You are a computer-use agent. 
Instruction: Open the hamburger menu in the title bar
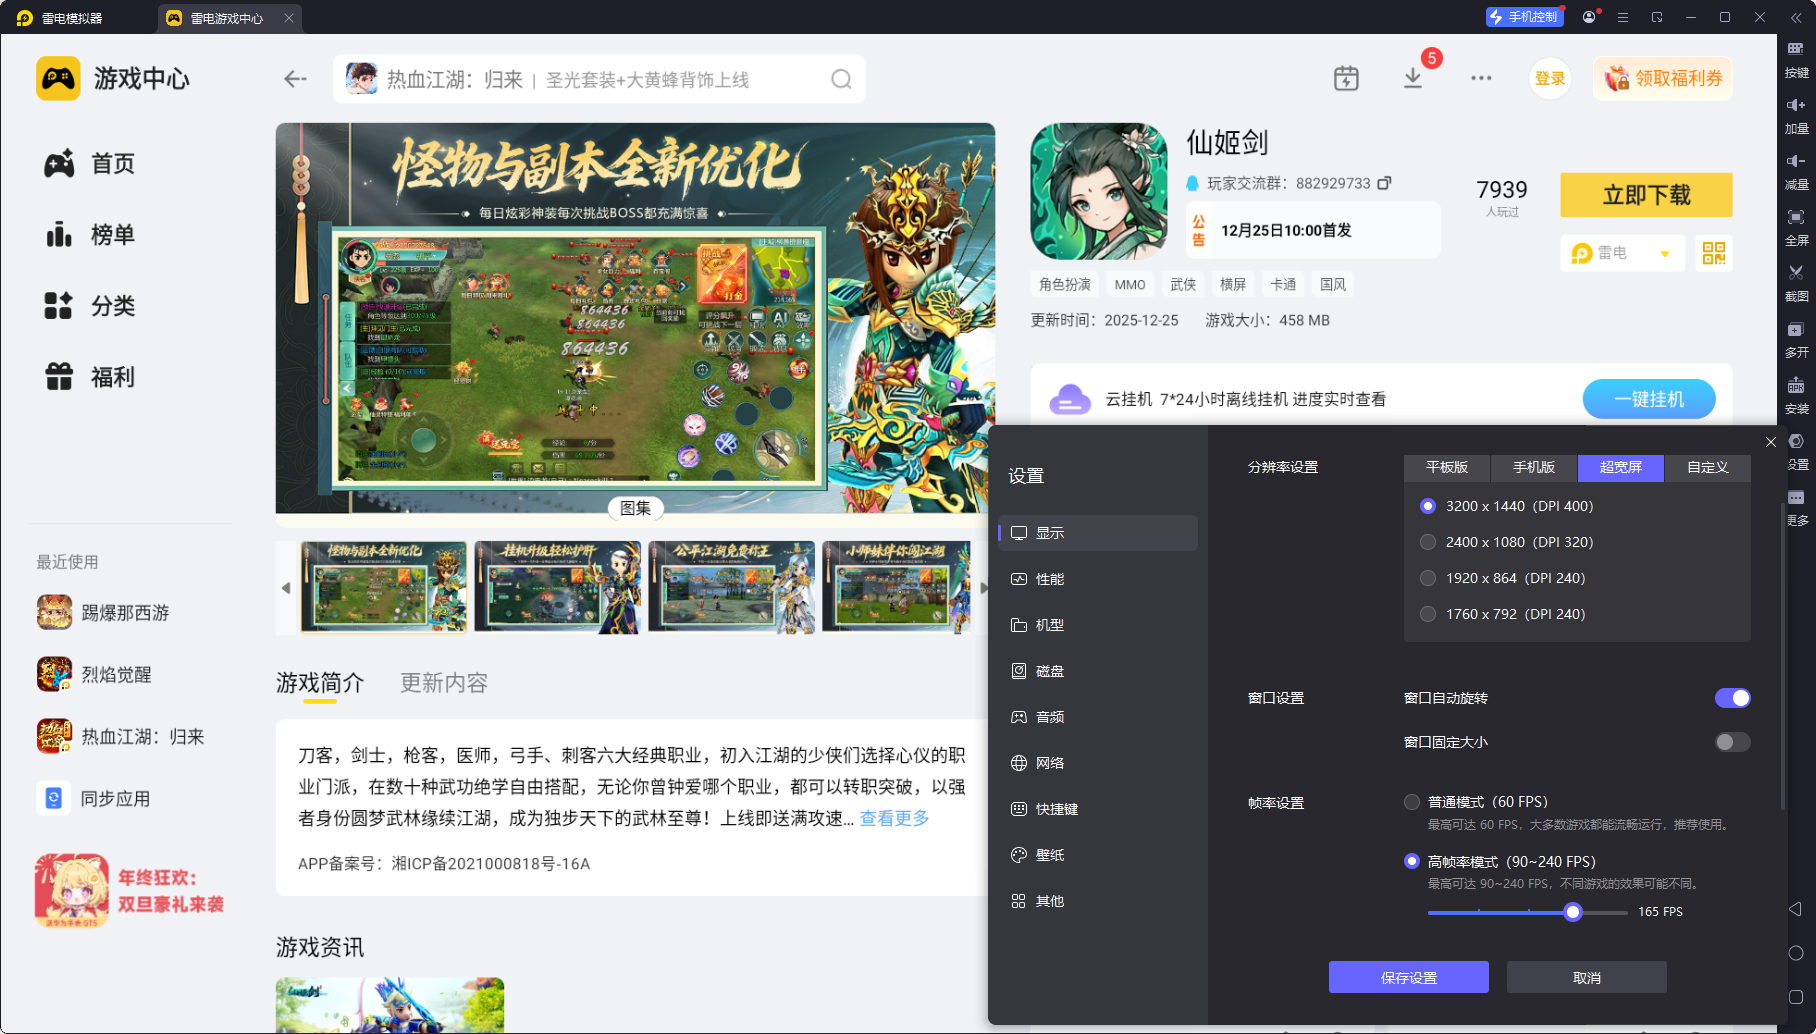click(x=1623, y=17)
